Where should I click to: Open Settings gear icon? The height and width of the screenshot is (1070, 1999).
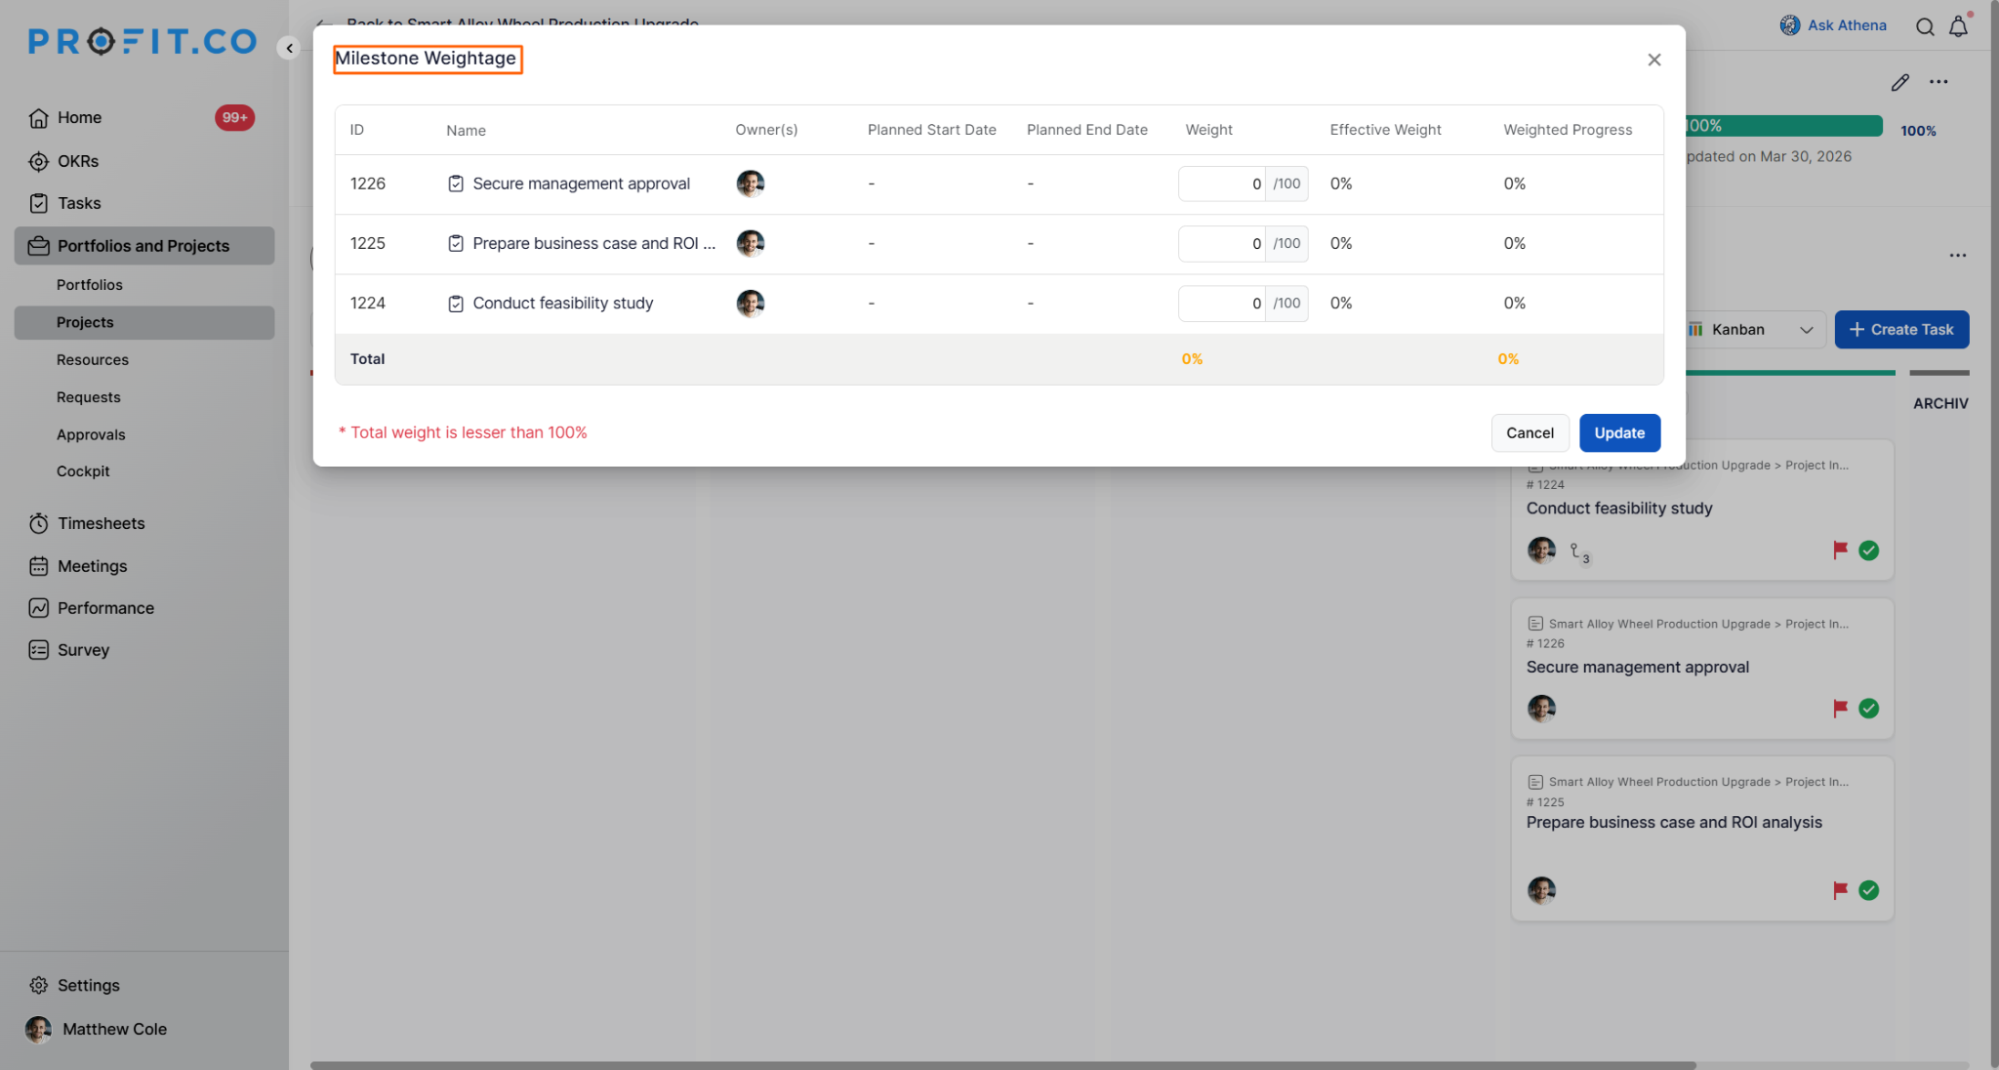click(x=38, y=985)
